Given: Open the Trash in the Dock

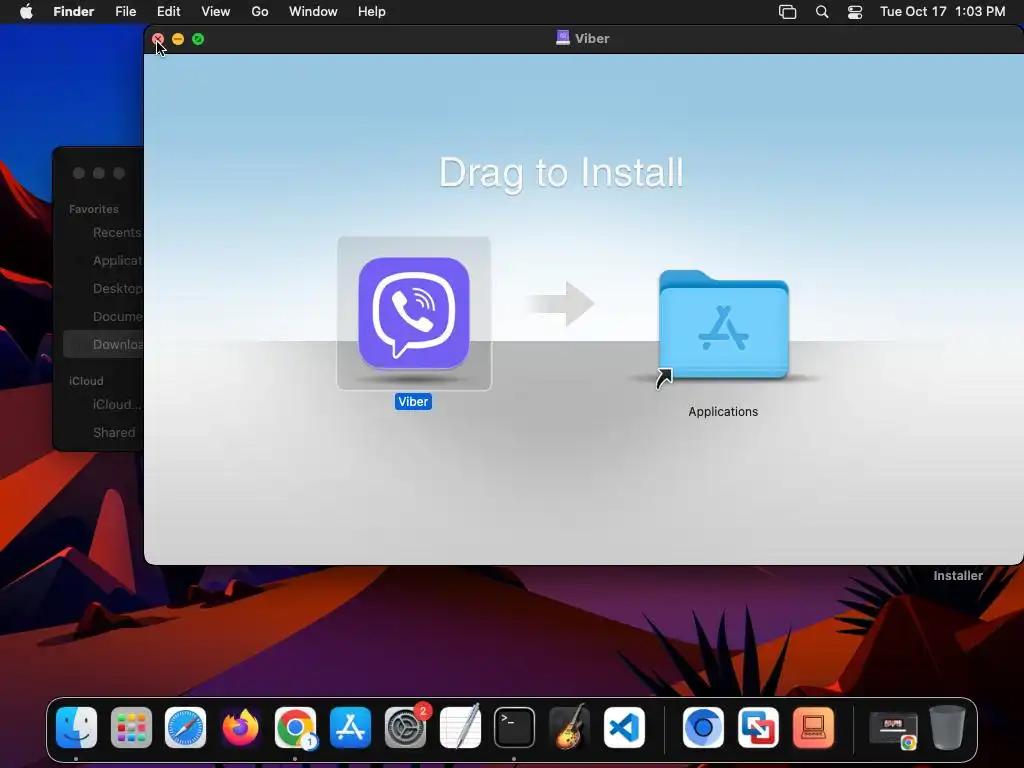Looking at the screenshot, I should (x=948, y=727).
